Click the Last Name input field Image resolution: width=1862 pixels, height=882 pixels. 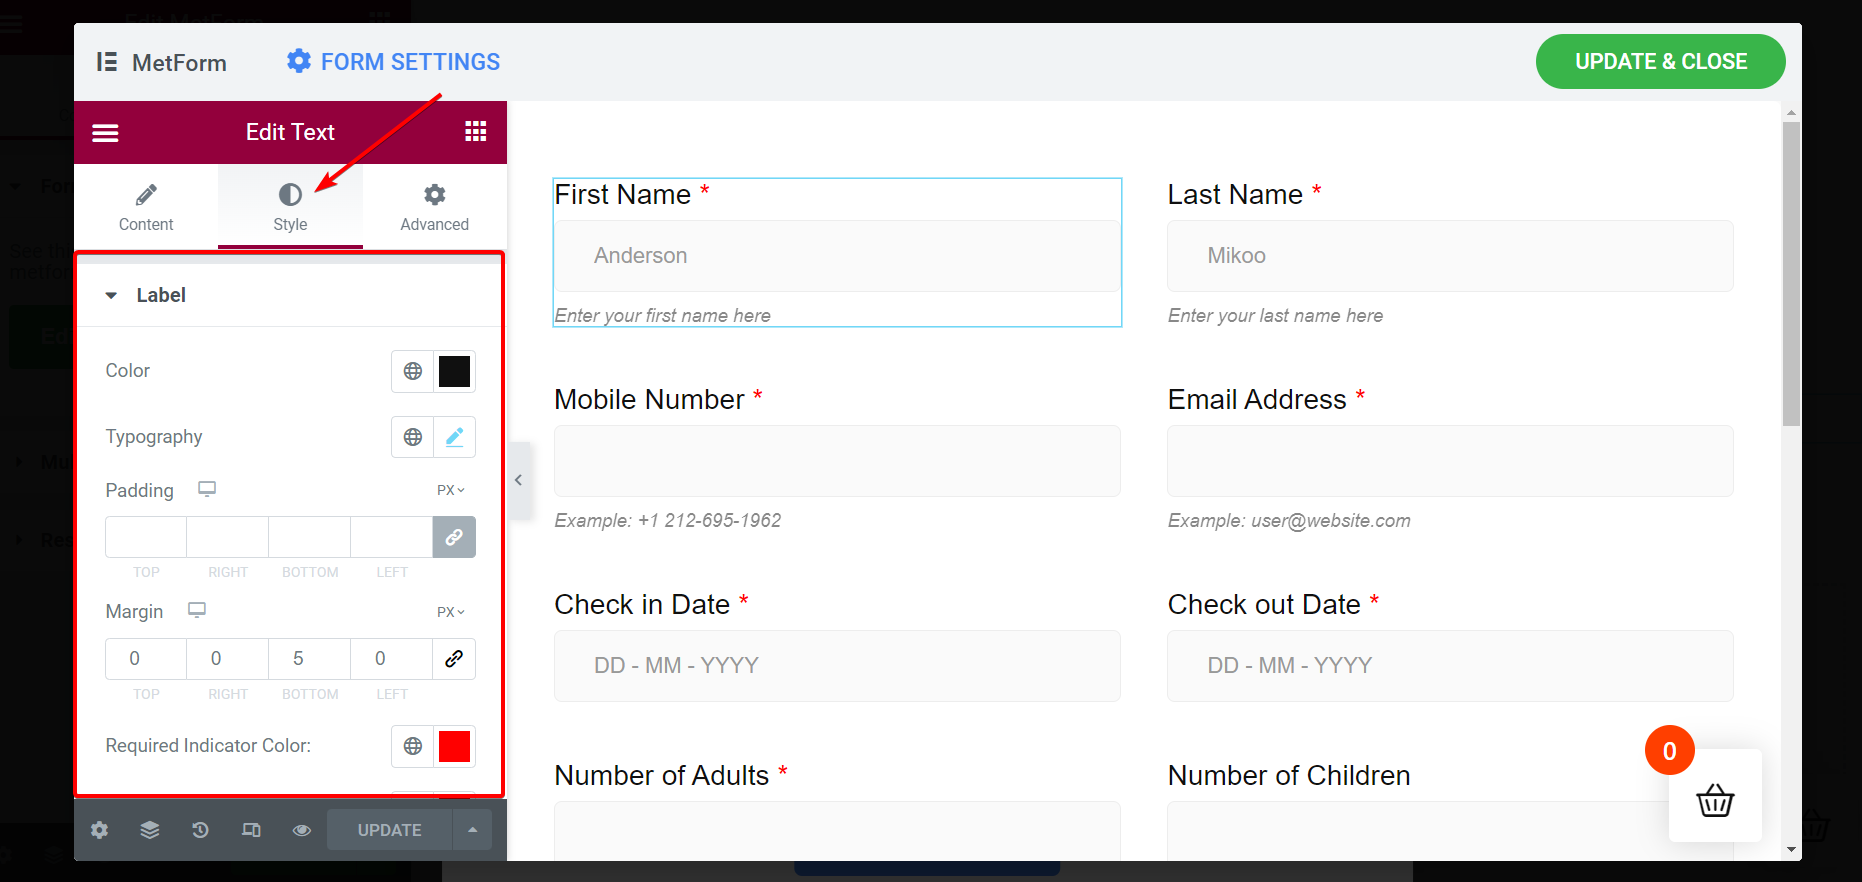click(x=1450, y=256)
